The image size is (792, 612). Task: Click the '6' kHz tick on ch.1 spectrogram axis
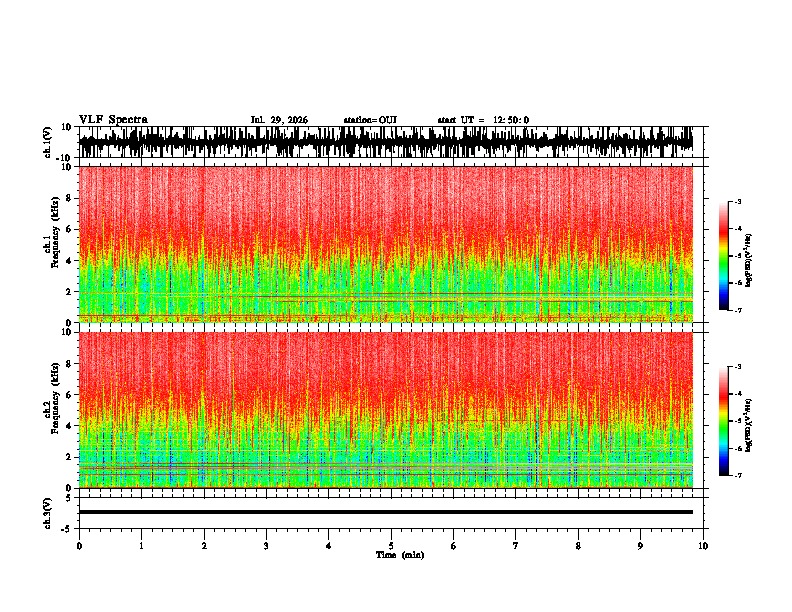tap(69, 229)
